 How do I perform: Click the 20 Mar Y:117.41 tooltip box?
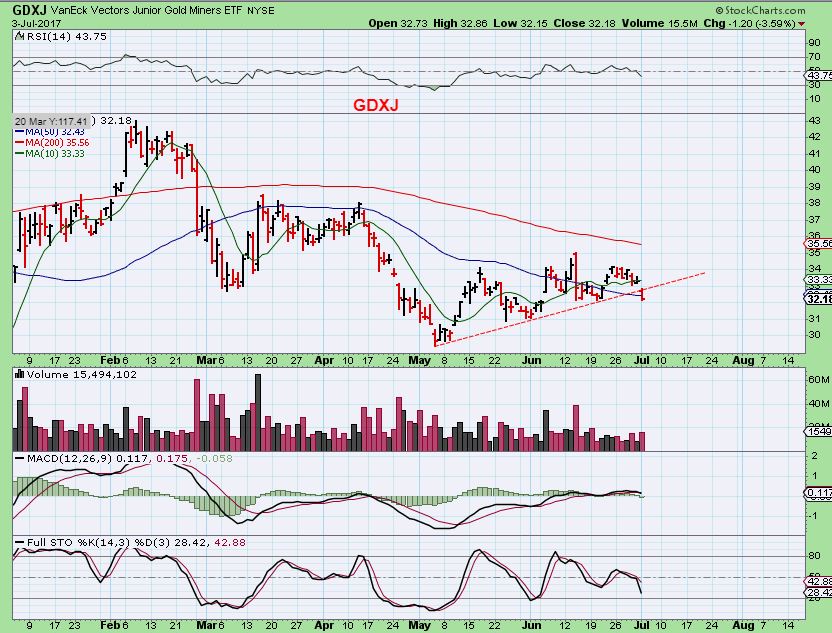click(x=51, y=121)
